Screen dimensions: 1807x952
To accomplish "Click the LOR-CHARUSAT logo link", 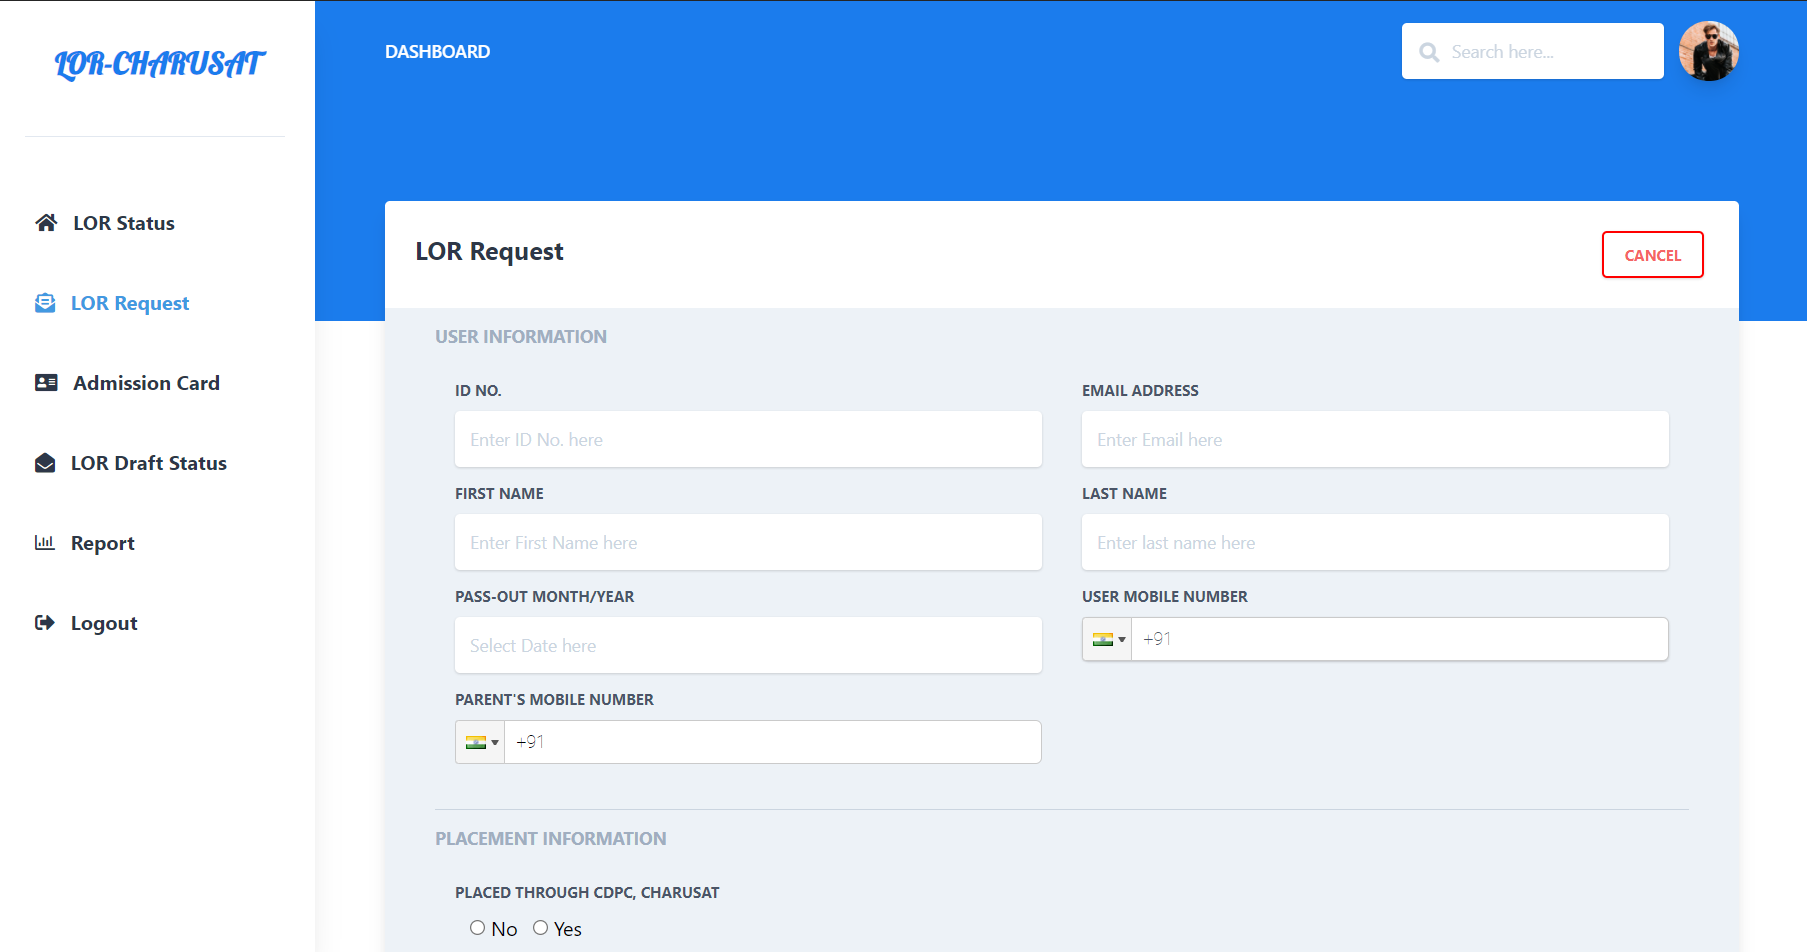I will pos(159,64).
